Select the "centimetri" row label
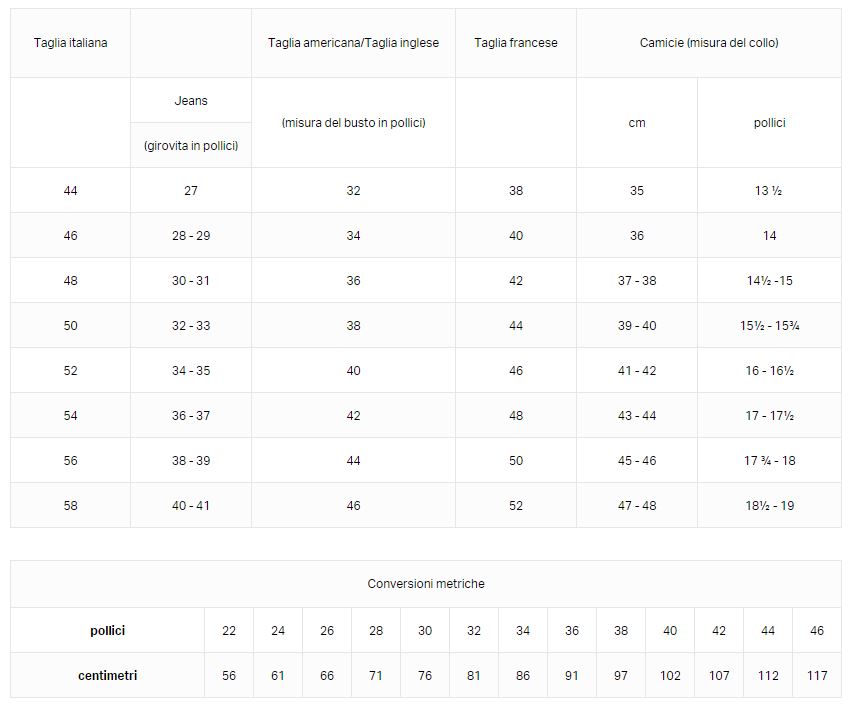The image size is (852, 708). click(108, 676)
